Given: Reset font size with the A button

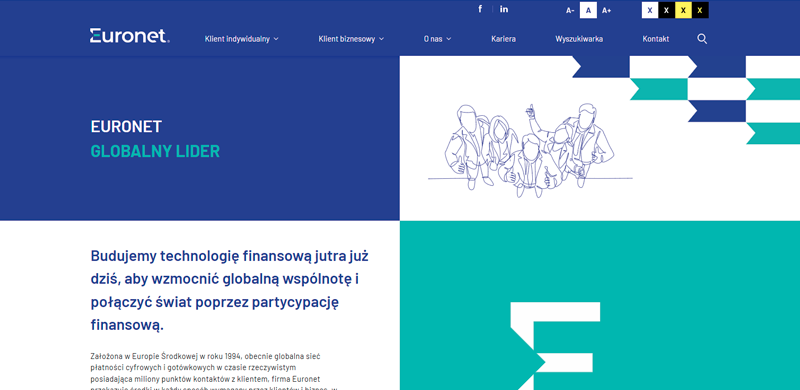Looking at the screenshot, I should pyautogui.click(x=588, y=10).
